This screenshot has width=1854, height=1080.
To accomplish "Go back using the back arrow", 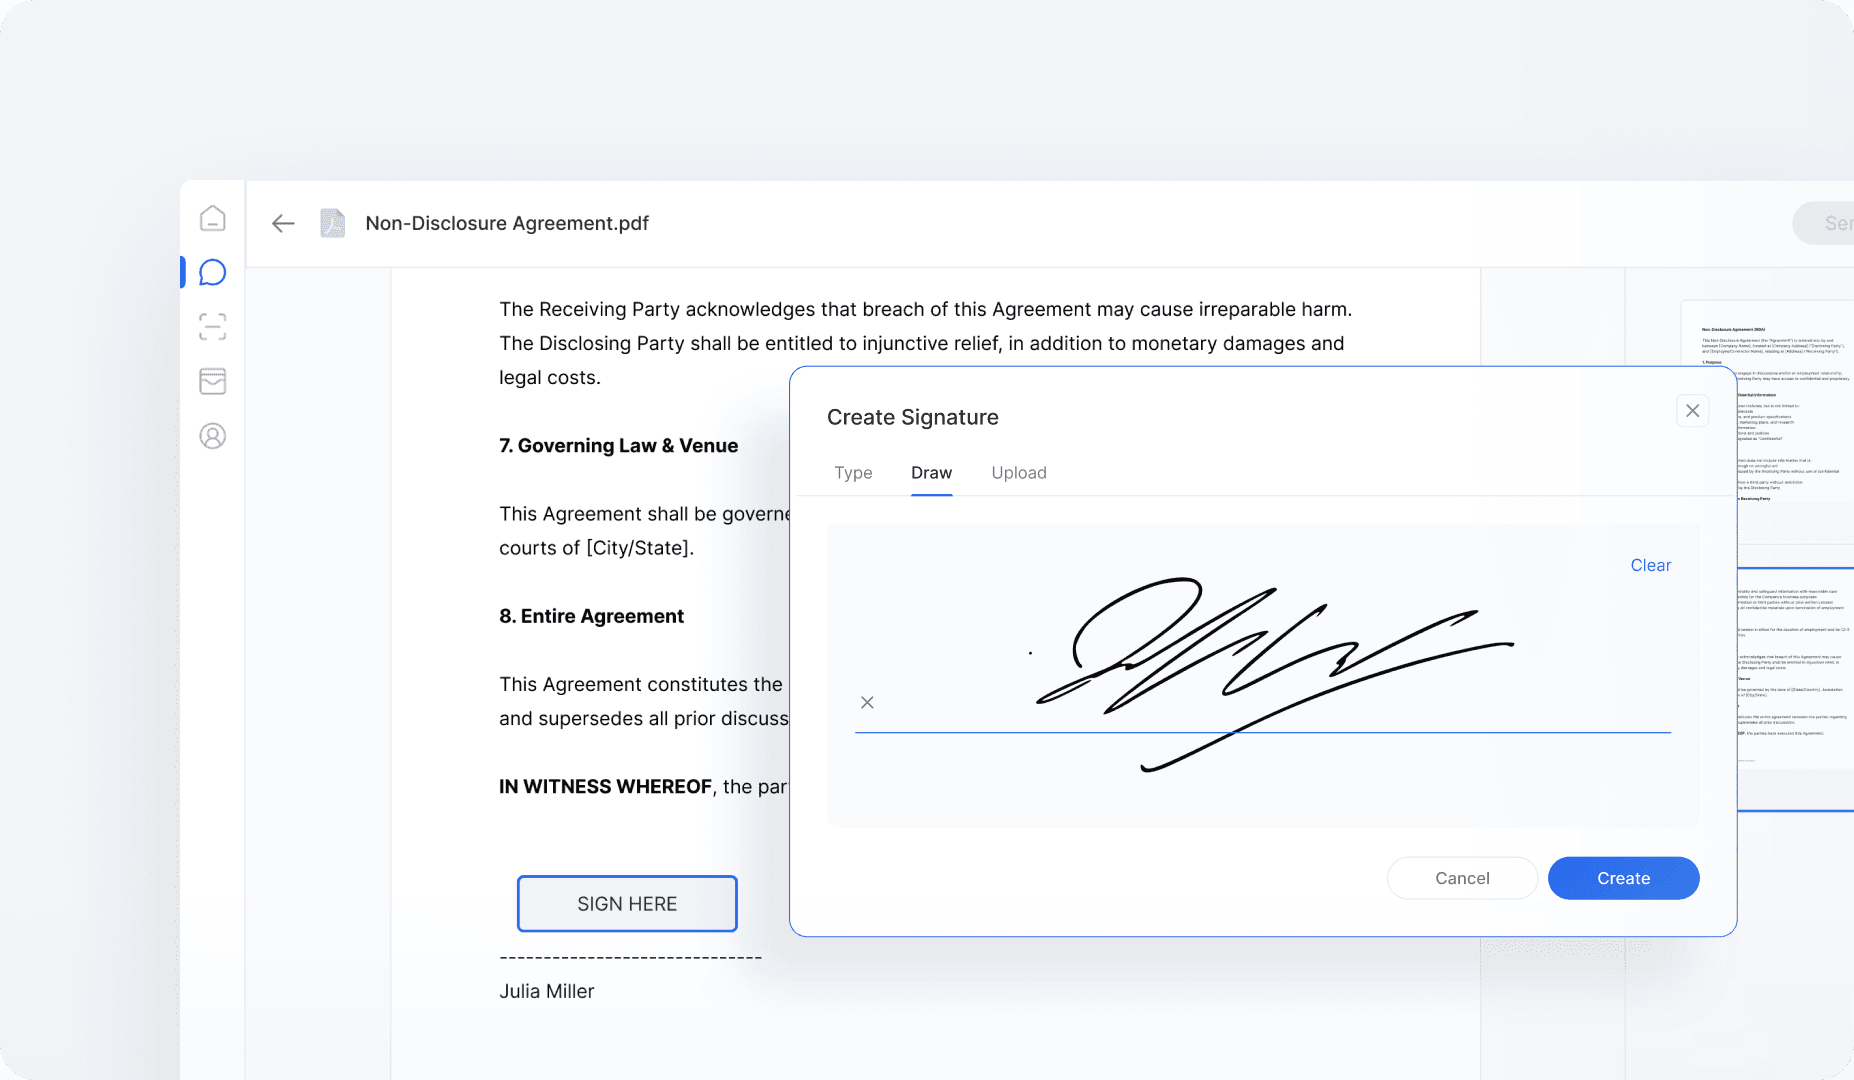I will tap(283, 223).
